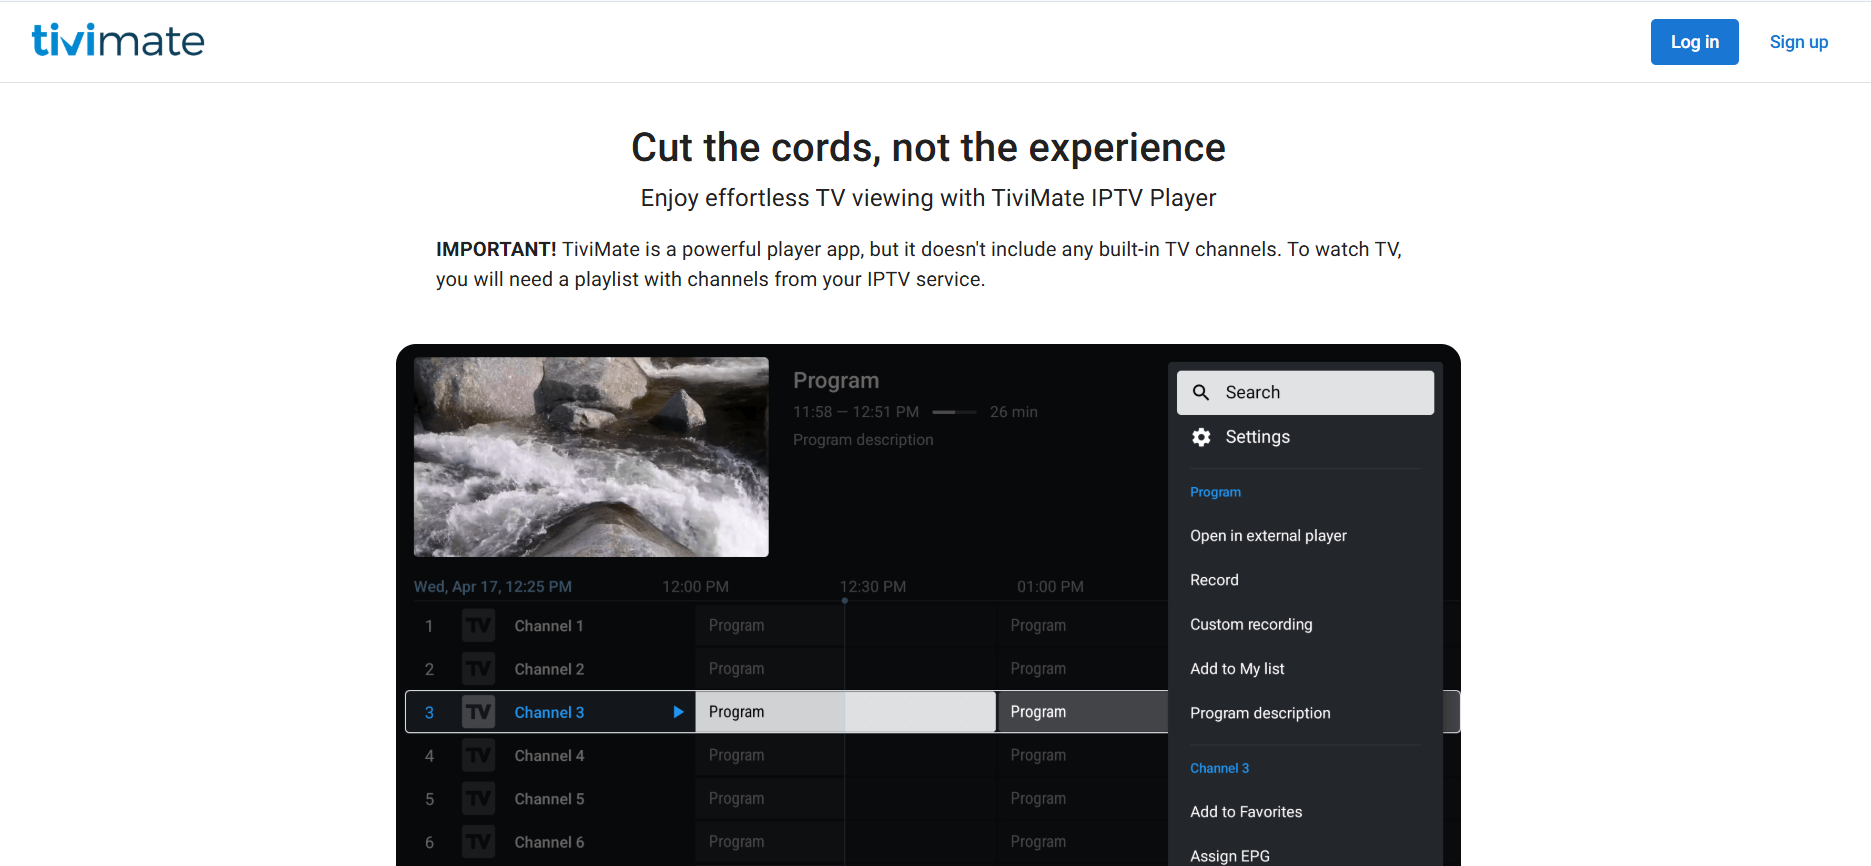Click the 11:58 – 12:51 PM time range
1871x866 pixels.
[x=856, y=412]
